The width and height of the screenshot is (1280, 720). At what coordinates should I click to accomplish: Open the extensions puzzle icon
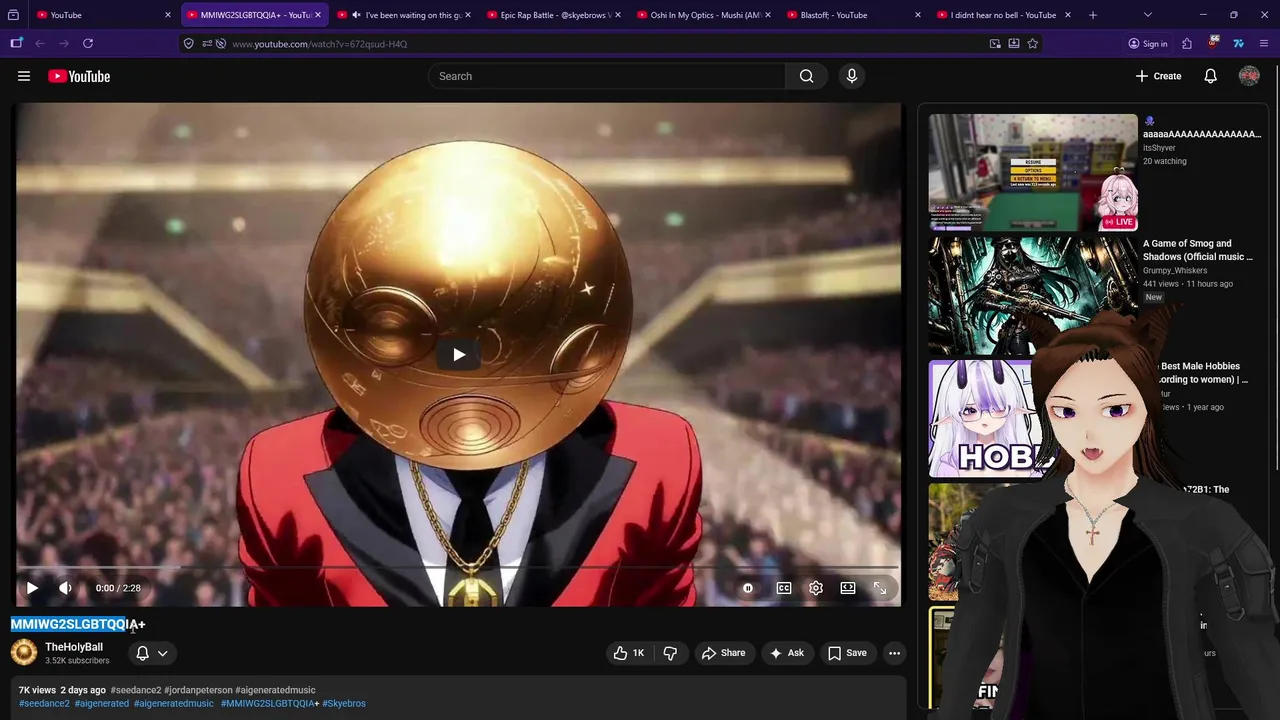click(x=1187, y=43)
